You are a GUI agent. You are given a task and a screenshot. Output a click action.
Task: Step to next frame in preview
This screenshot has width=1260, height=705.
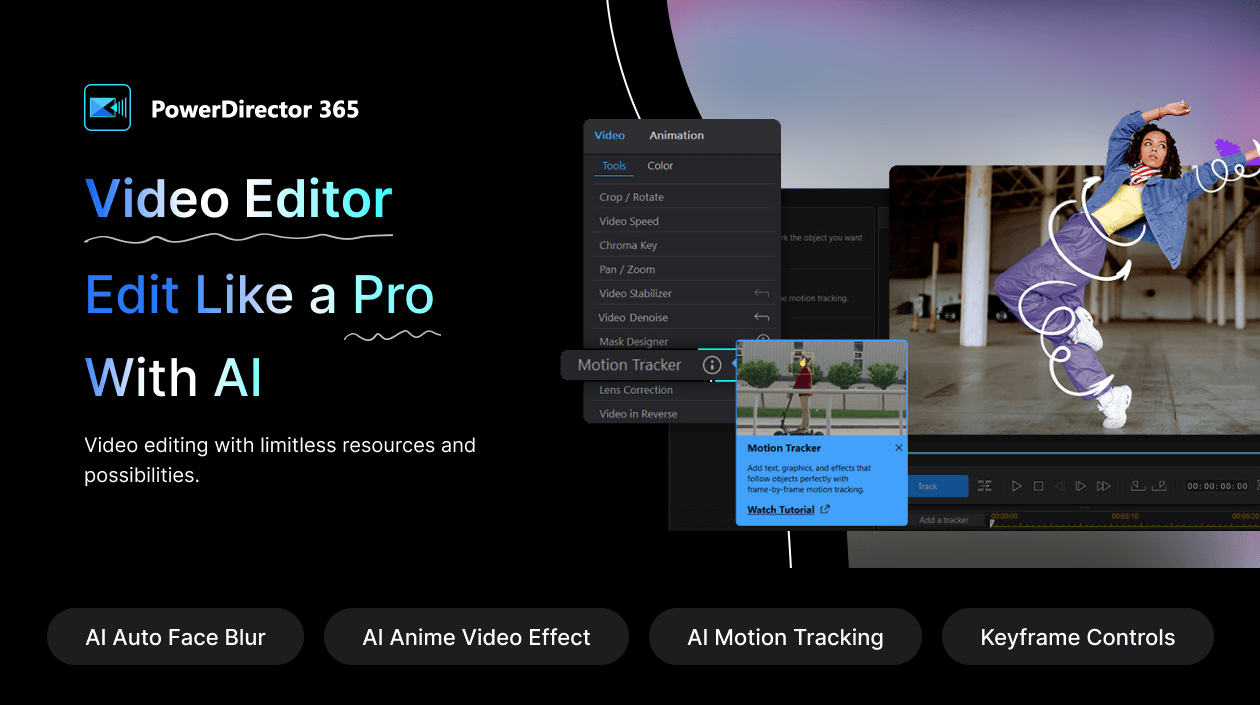pyautogui.click(x=1080, y=486)
